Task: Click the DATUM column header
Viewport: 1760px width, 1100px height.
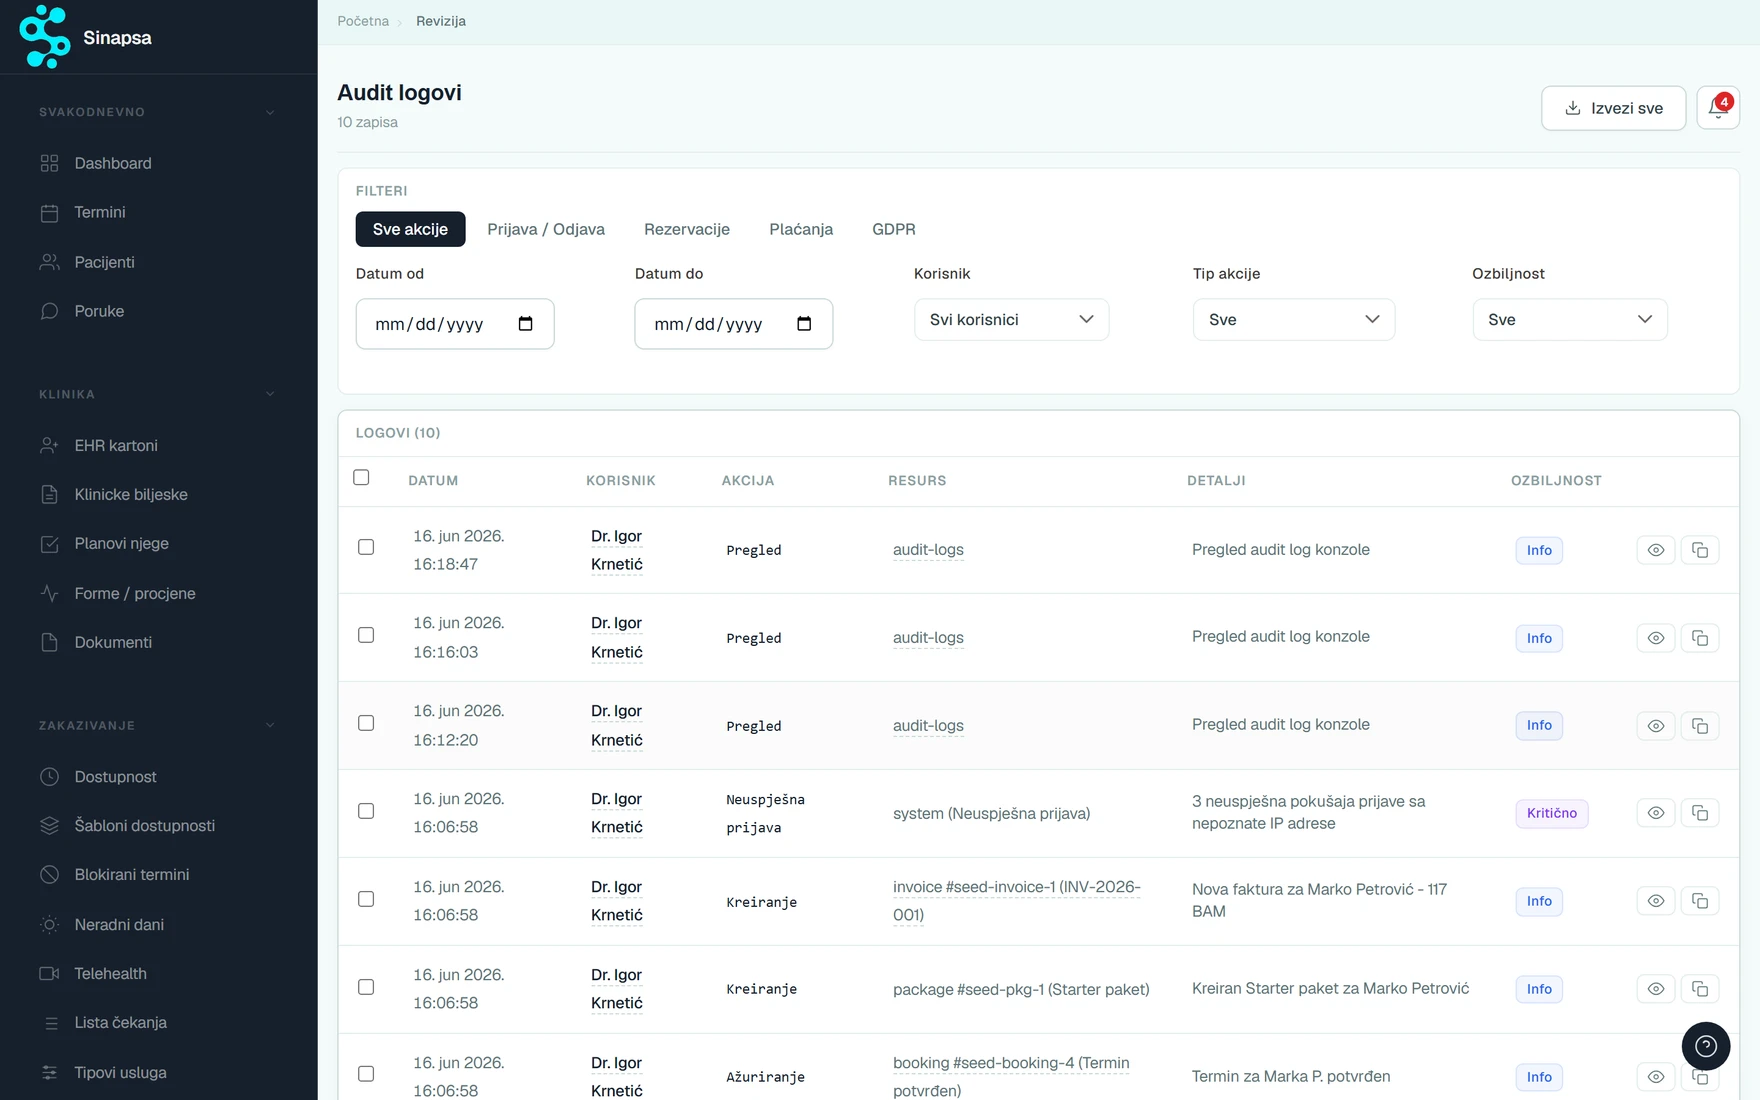Action: (x=433, y=481)
